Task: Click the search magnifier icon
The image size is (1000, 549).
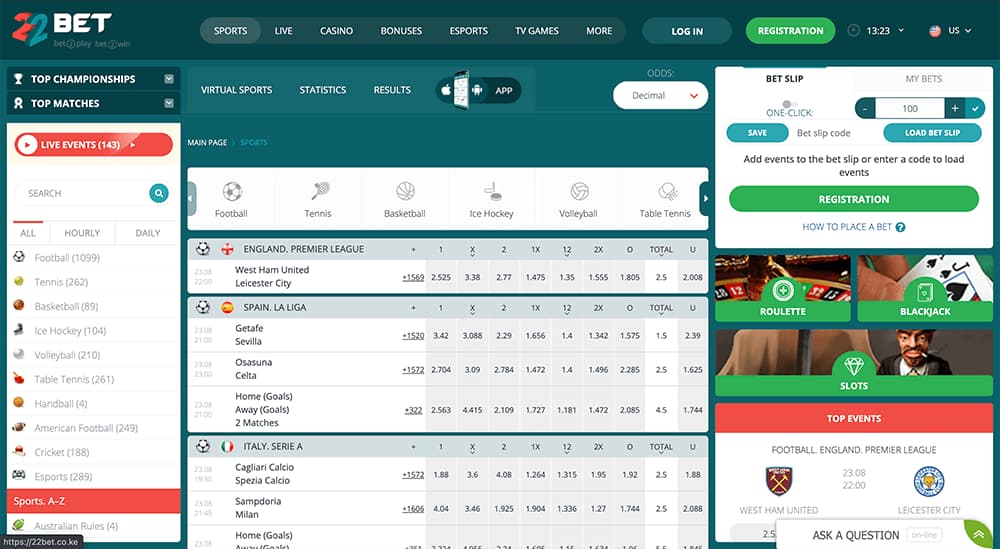Action: (x=159, y=193)
